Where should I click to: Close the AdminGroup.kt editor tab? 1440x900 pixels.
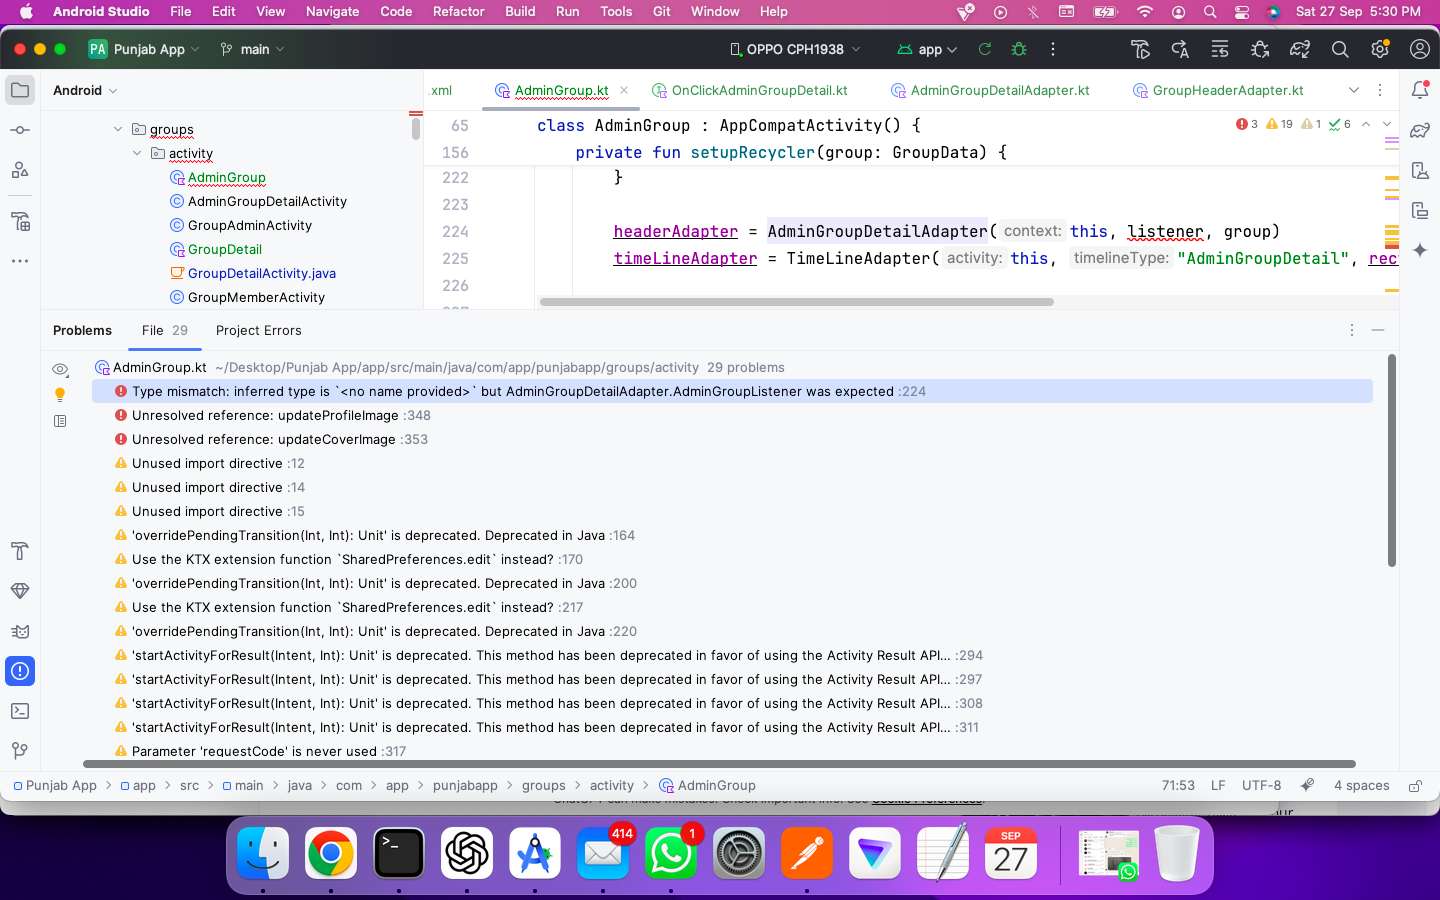624,90
